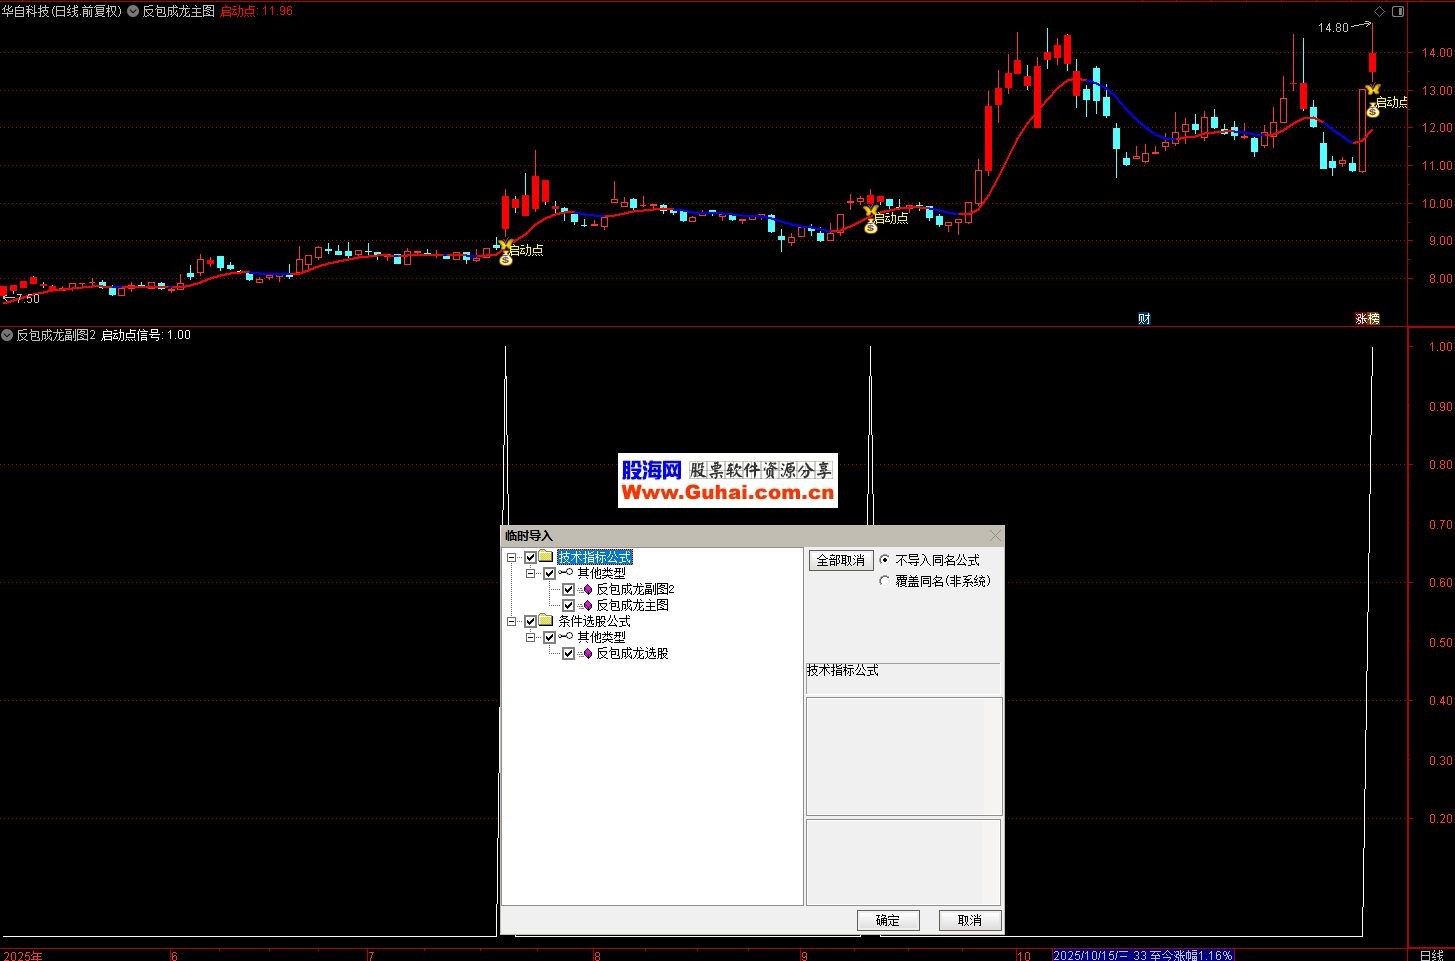Collapse 其他类型 under 技术指标公式

point(531,573)
